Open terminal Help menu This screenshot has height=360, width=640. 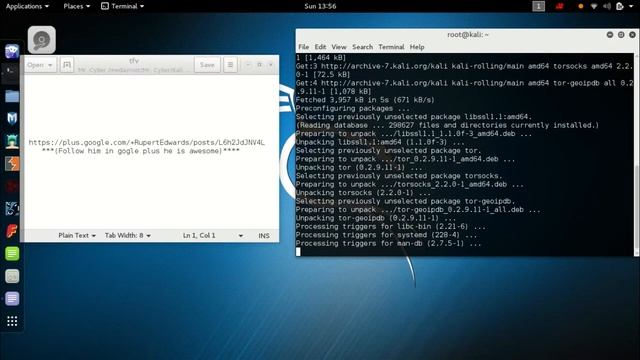tap(417, 47)
